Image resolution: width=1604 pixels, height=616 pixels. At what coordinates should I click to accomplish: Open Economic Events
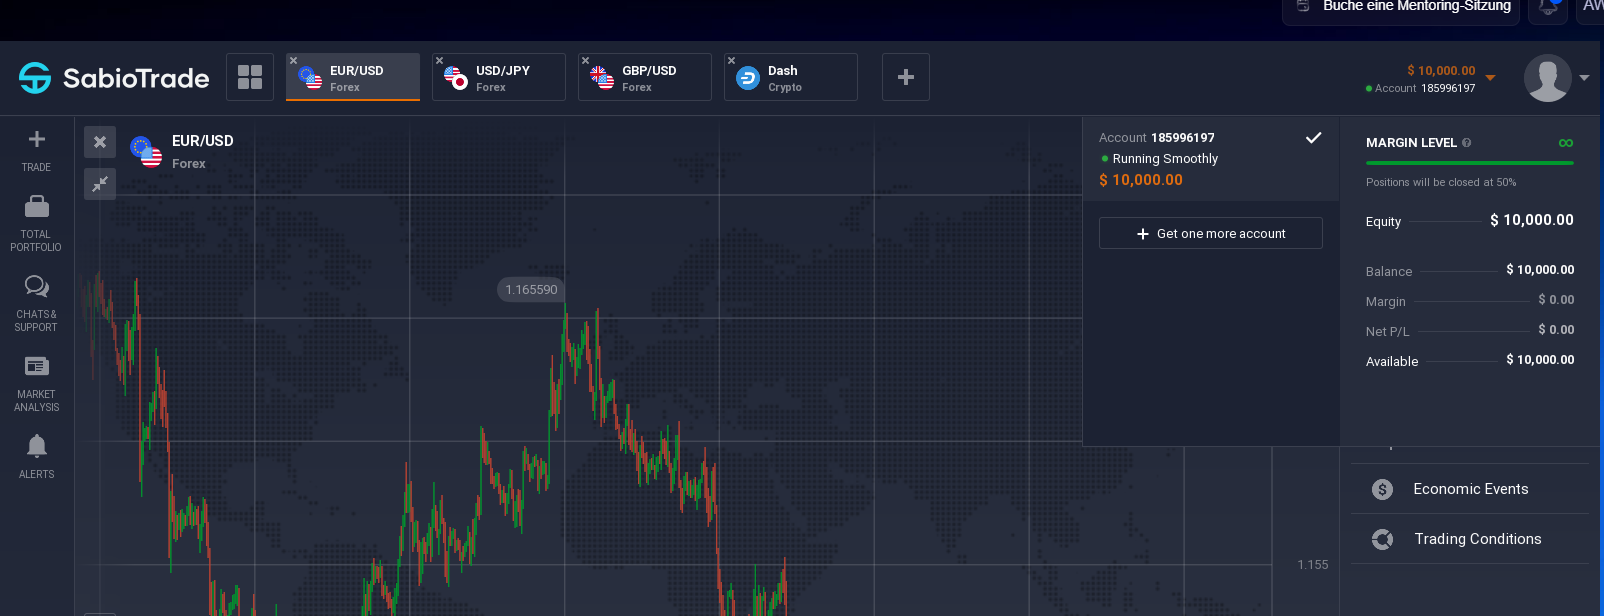[1470, 489]
